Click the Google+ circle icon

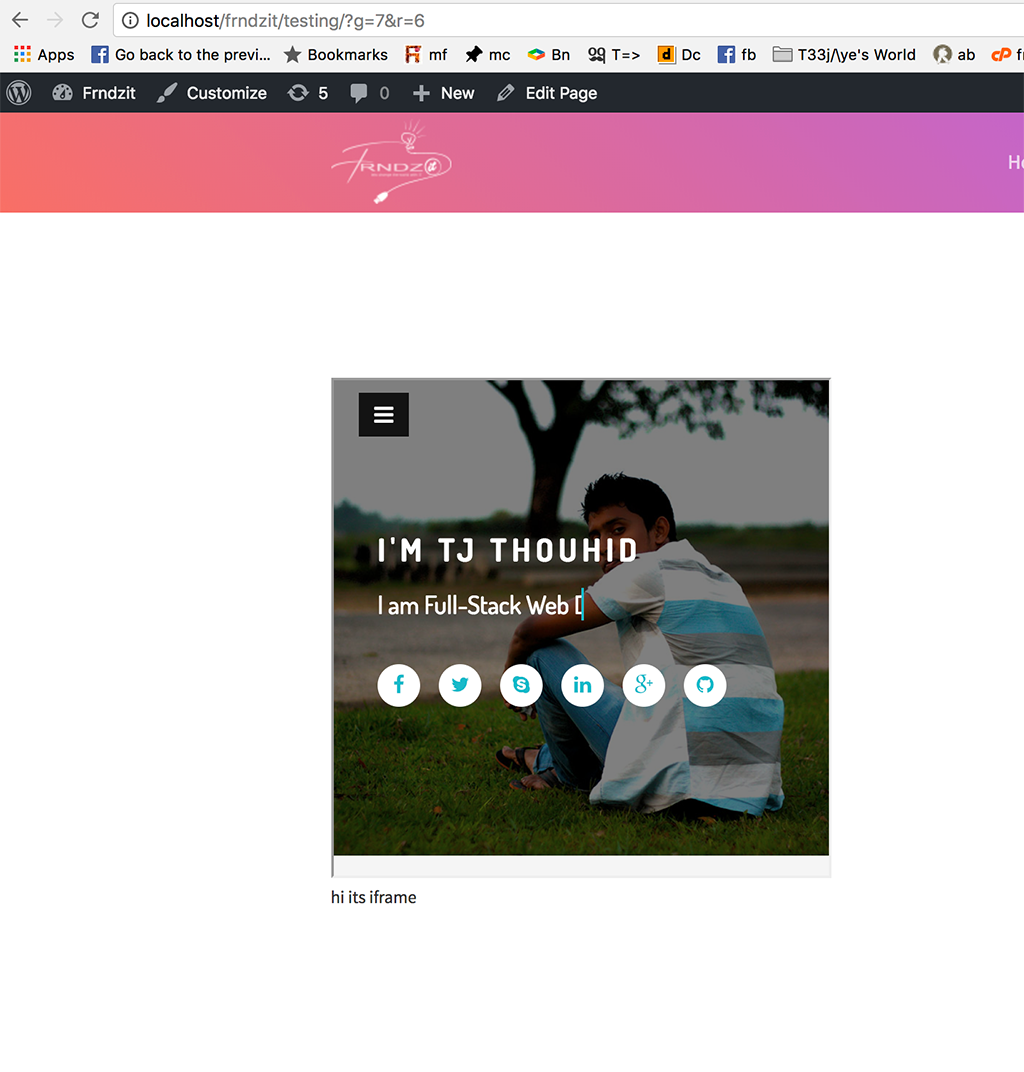pyautogui.click(x=643, y=685)
